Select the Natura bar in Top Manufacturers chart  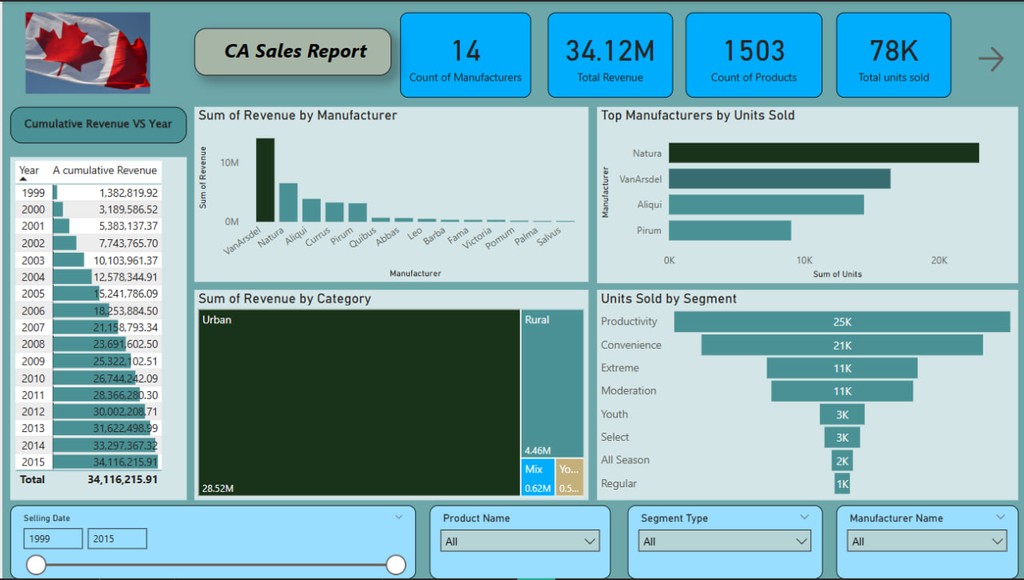823,153
